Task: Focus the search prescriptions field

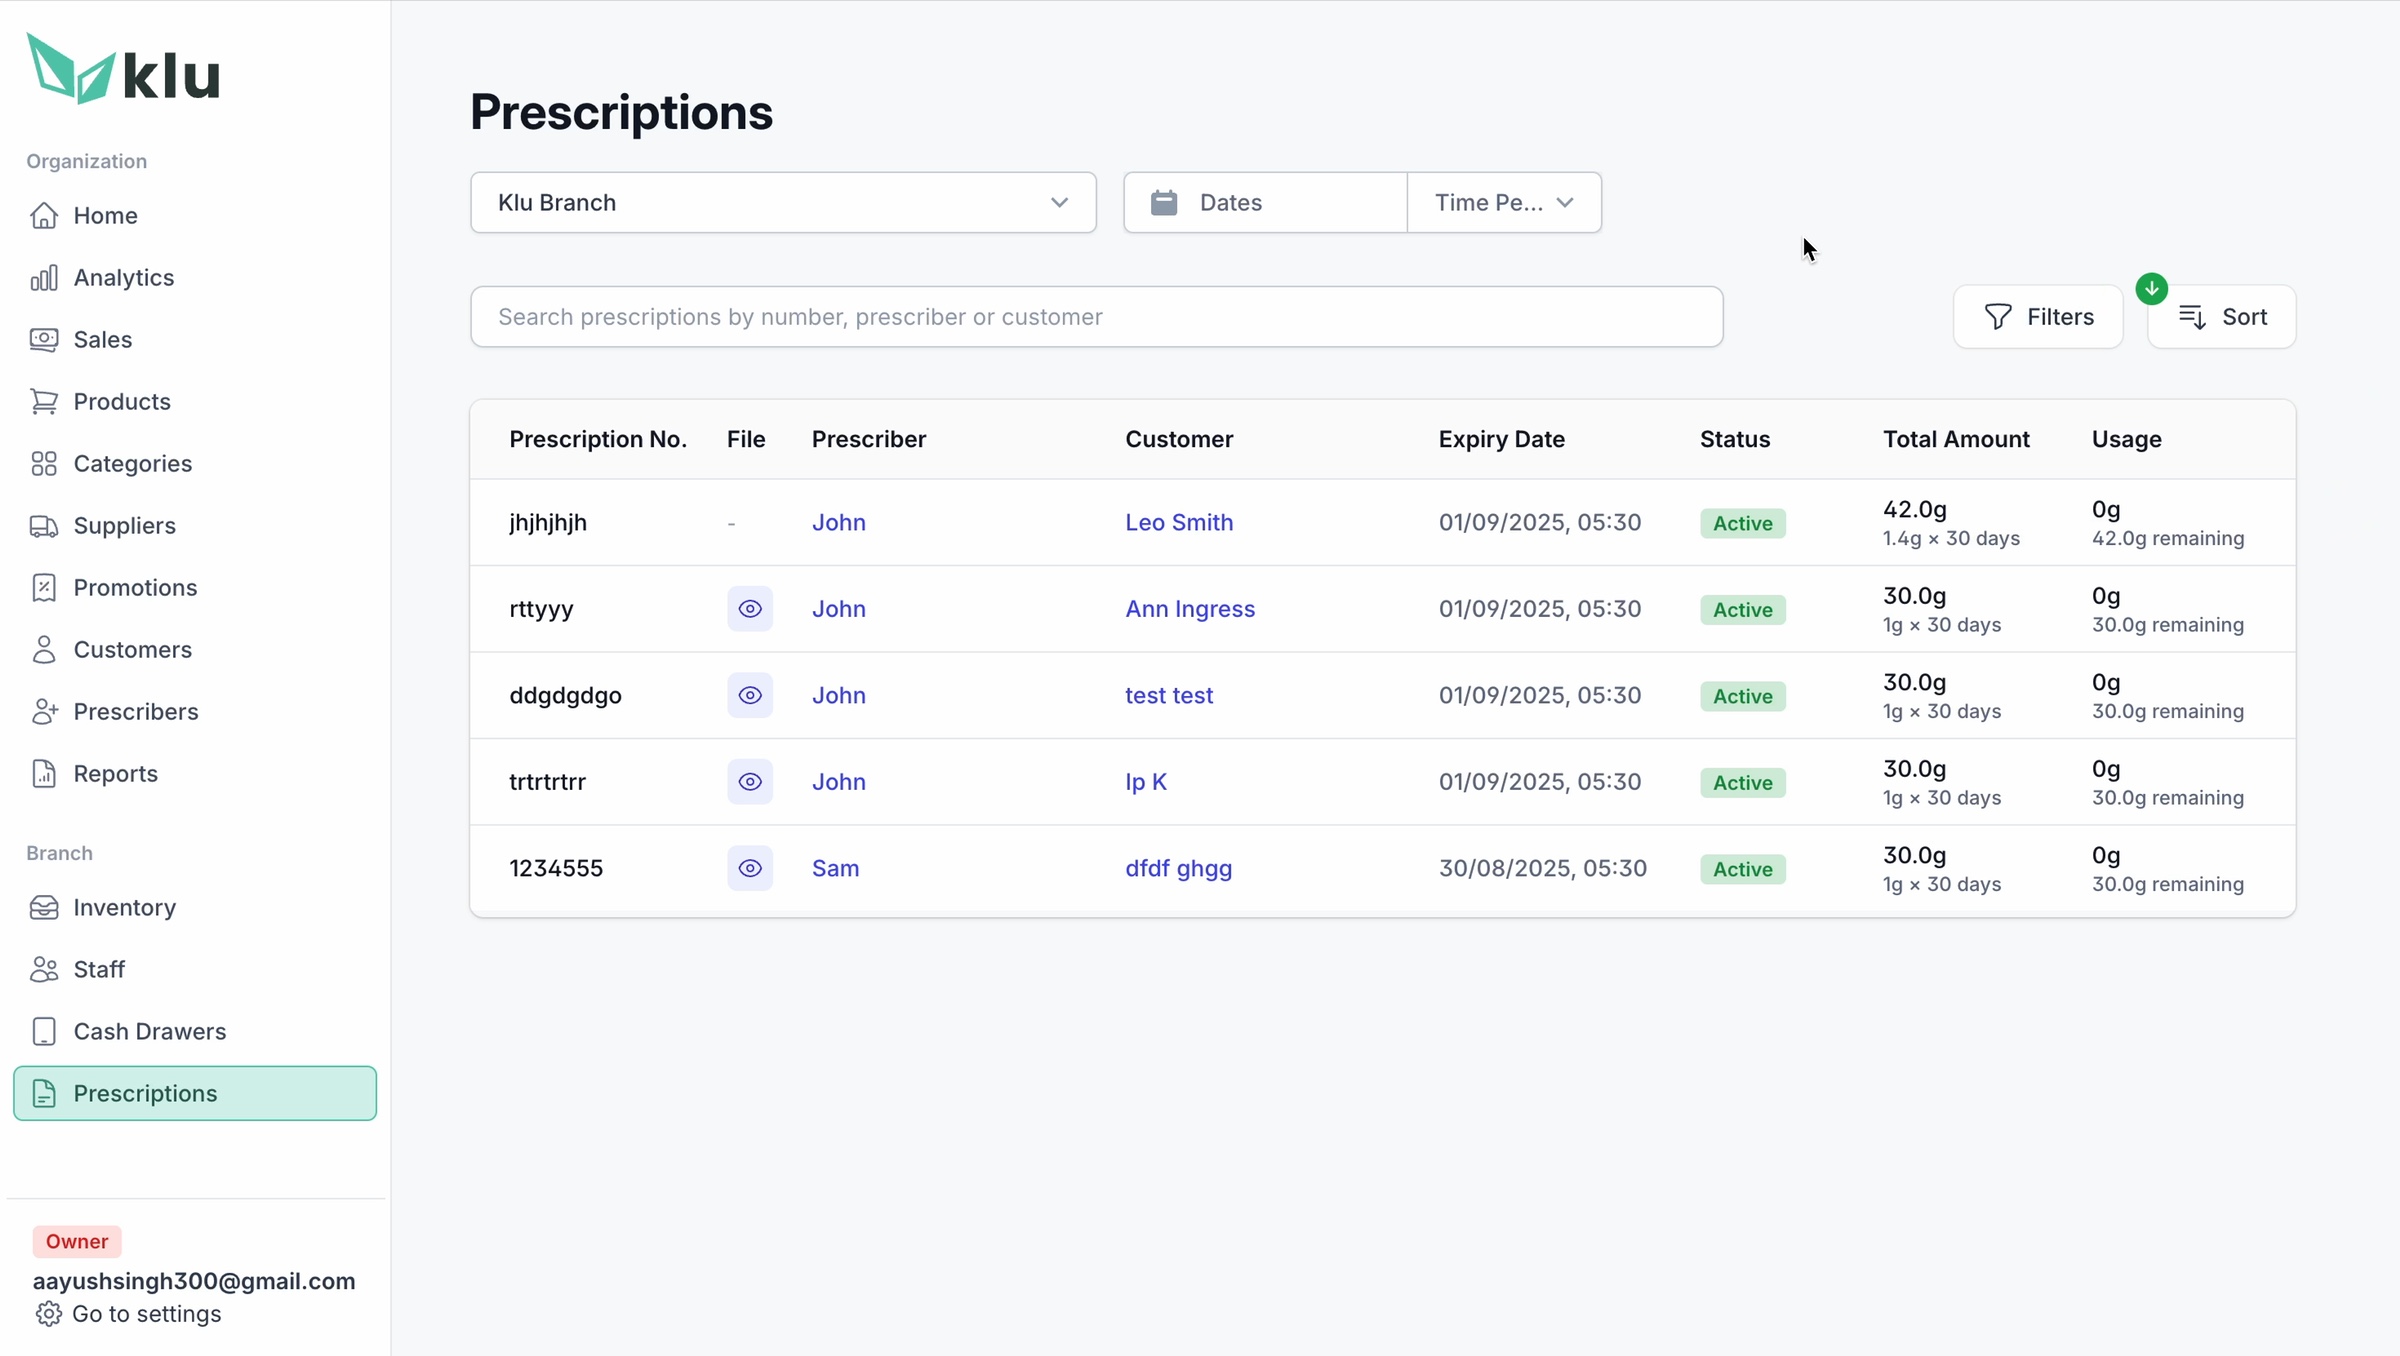Action: pyautogui.click(x=1096, y=317)
